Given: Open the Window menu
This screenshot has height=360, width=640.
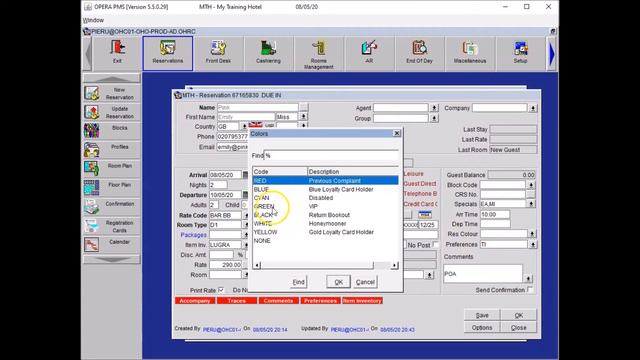Looking at the screenshot, I should (x=93, y=20).
